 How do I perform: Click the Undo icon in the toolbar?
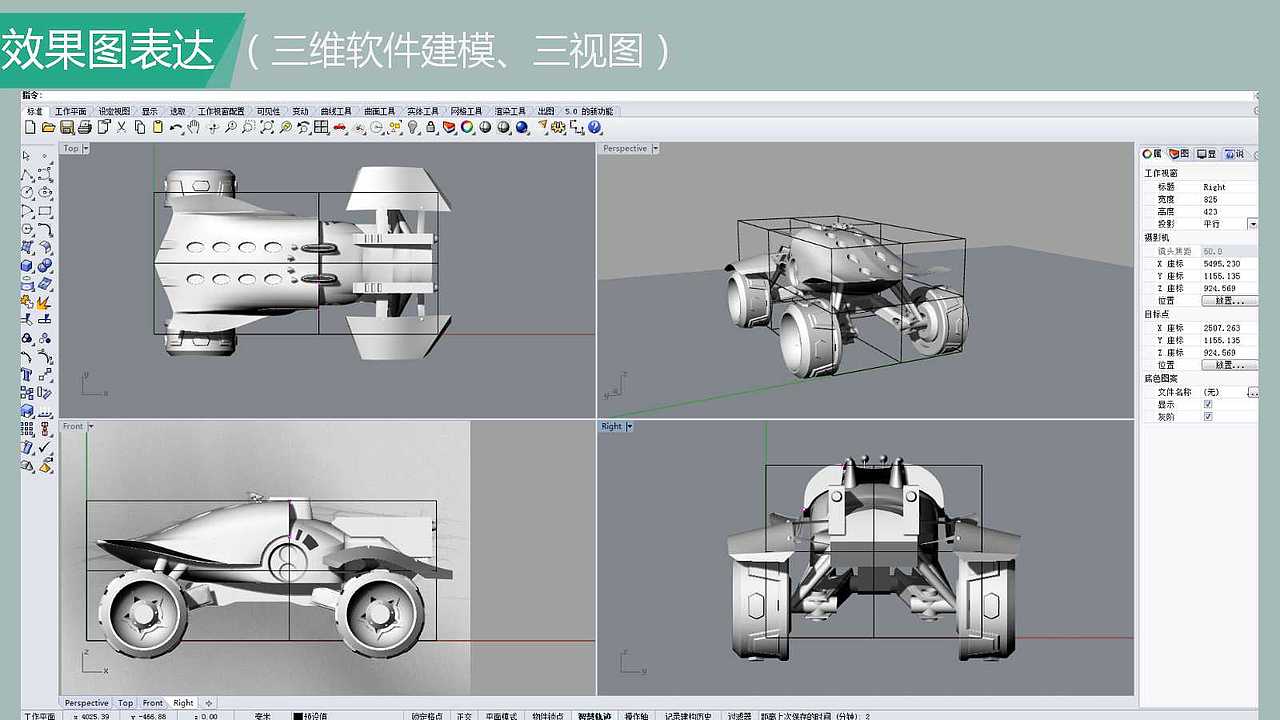coord(174,128)
